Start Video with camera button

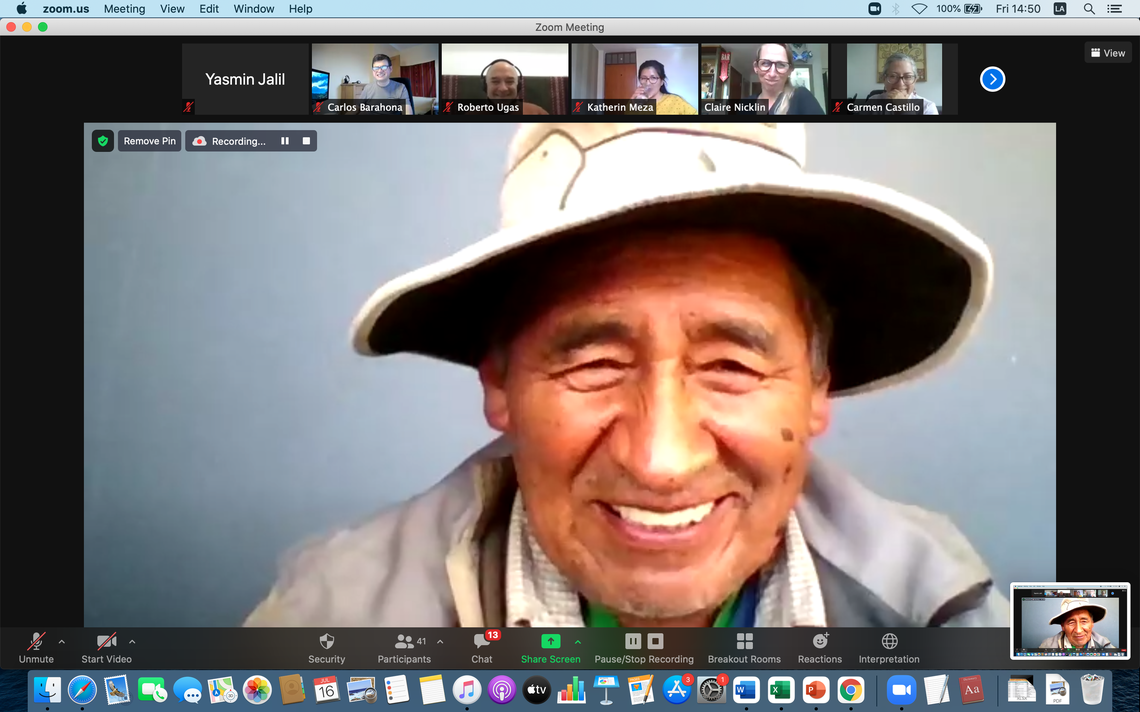point(106,642)
